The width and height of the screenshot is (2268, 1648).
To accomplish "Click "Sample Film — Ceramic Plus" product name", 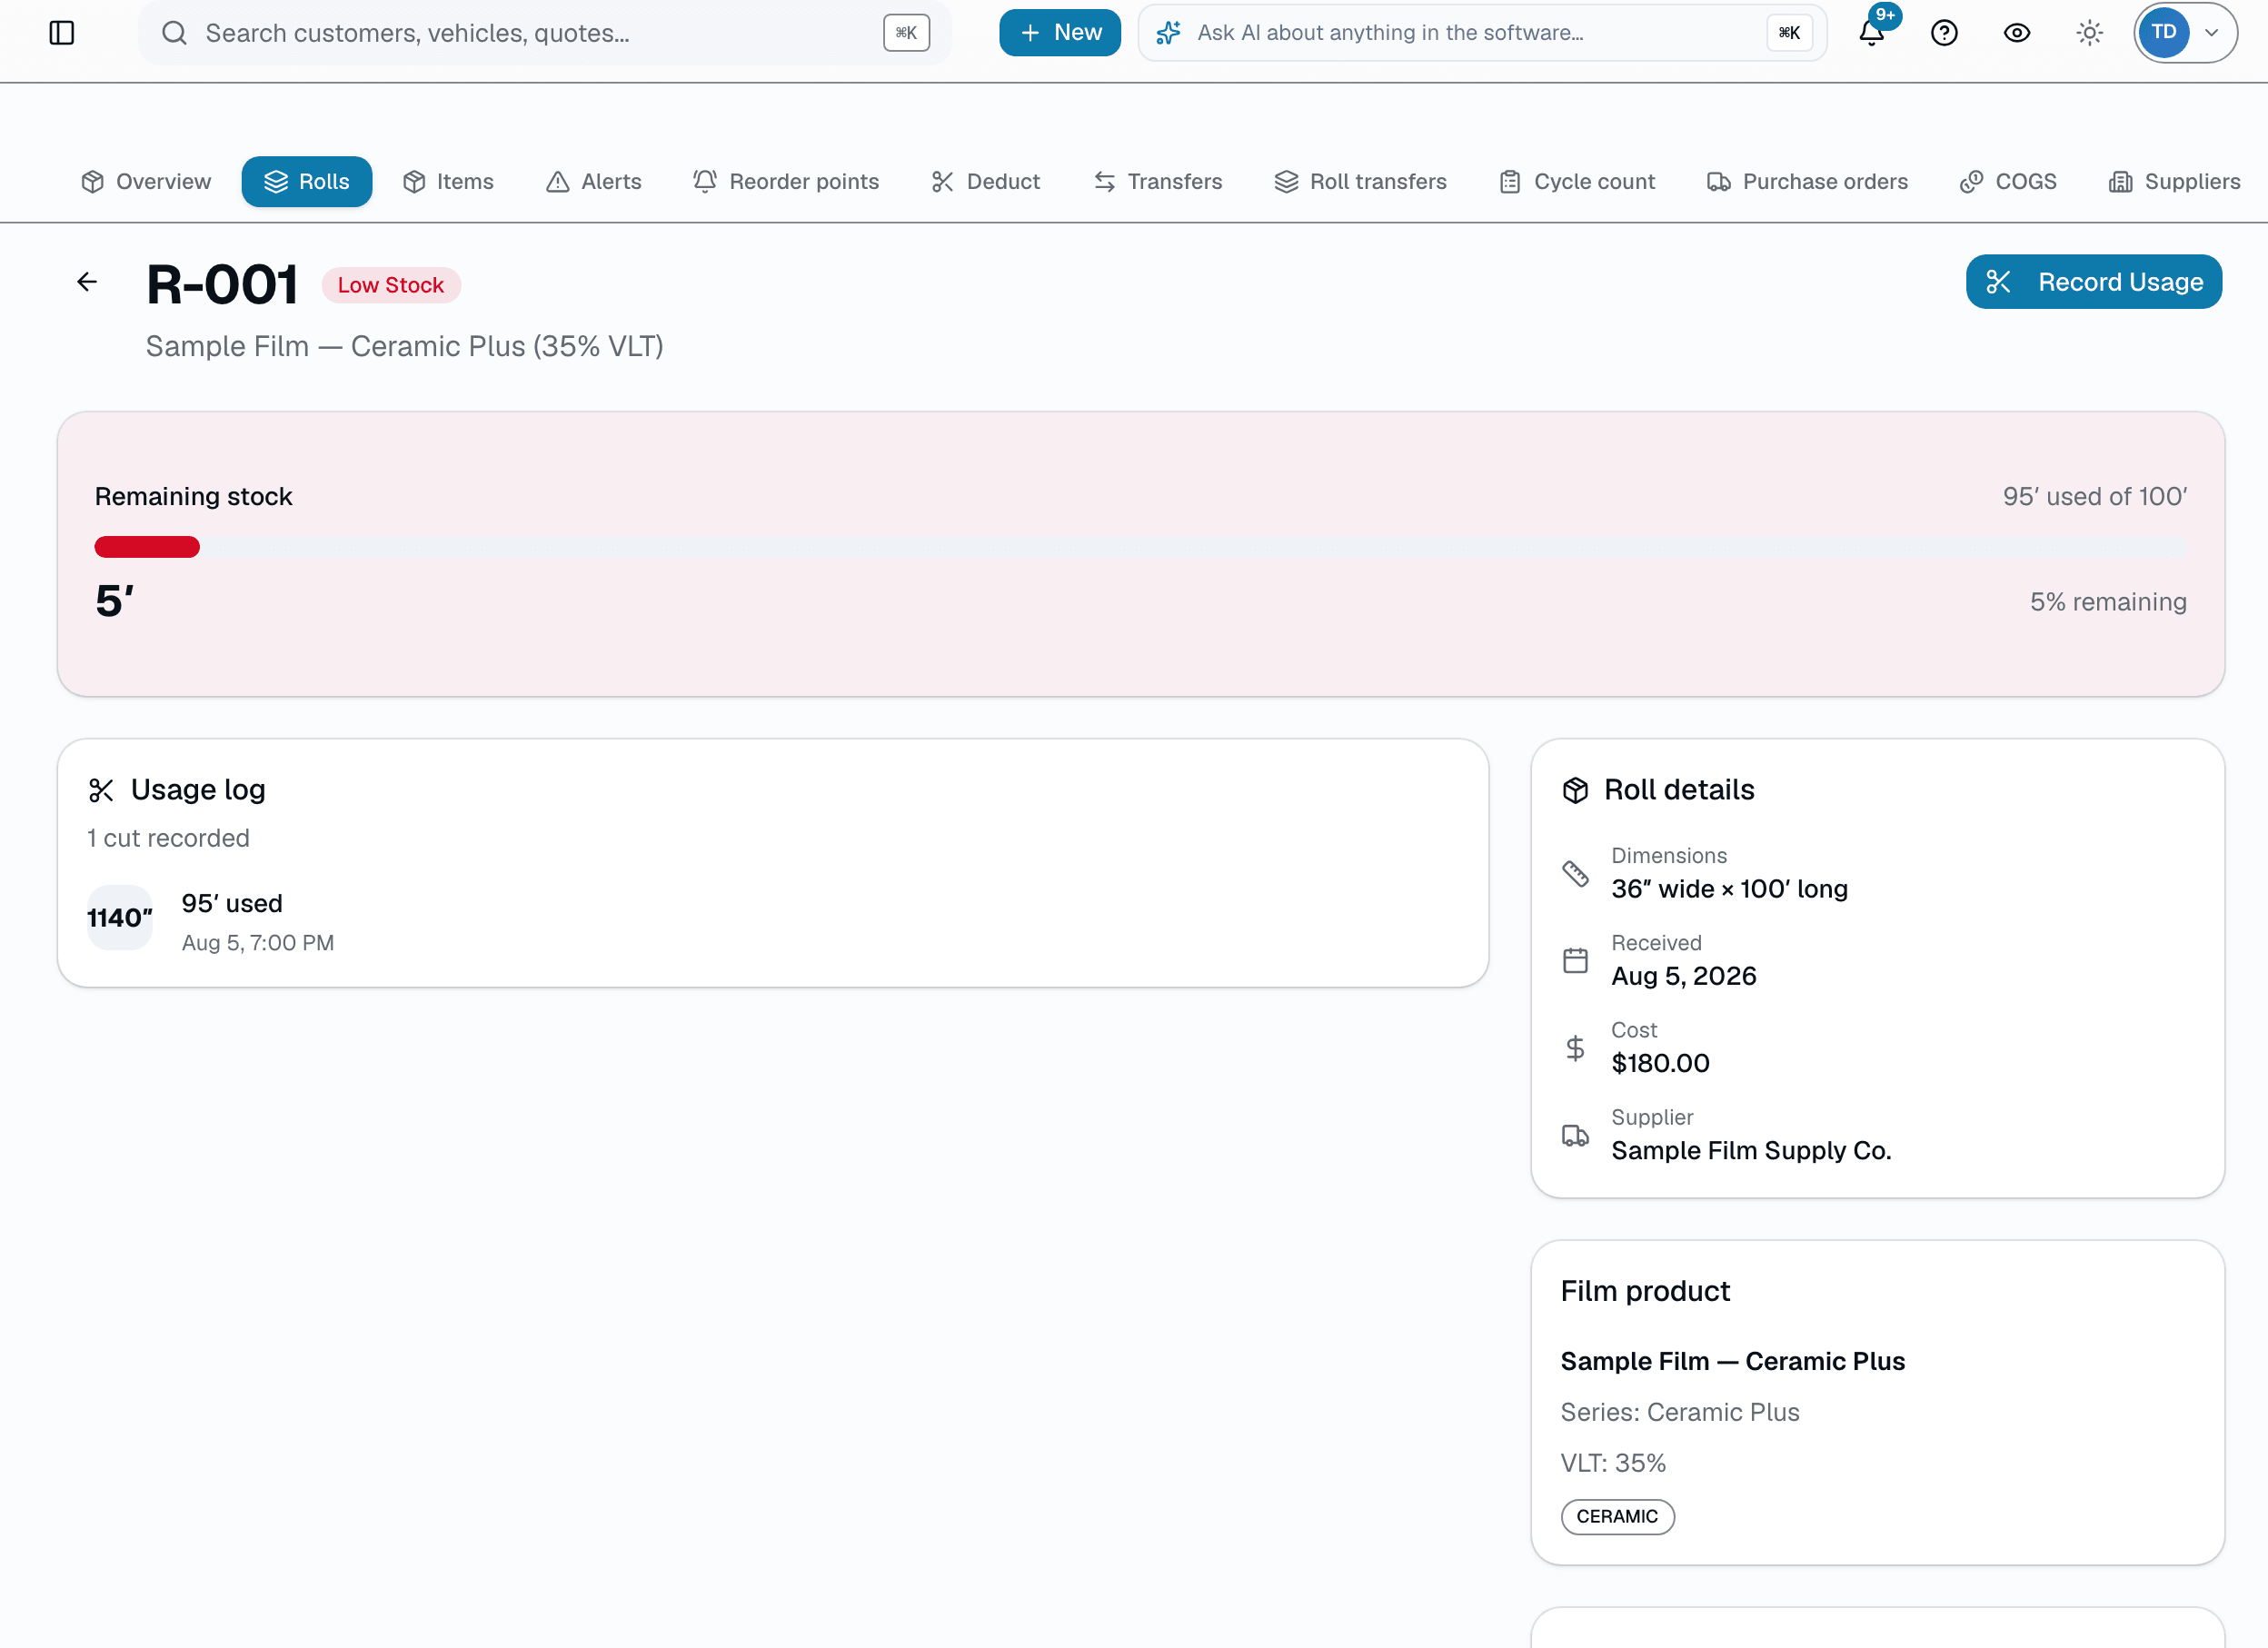I will tap(1733, 1361).
